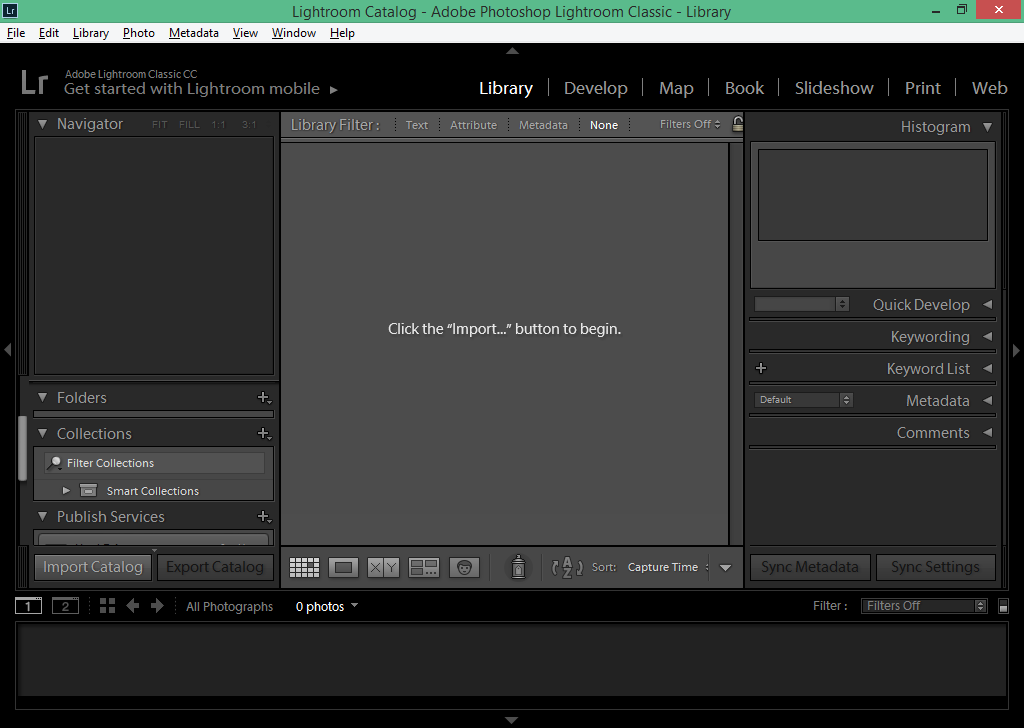The image size is (1024, 728).
Task: Expand the Smart Collections tree item
Action: [66, 490]
